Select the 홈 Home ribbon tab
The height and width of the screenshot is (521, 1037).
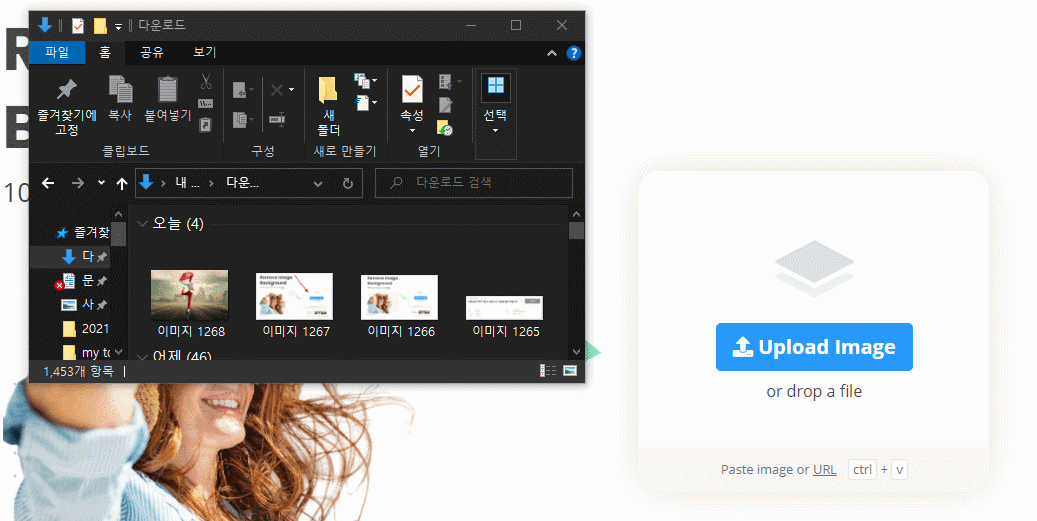pos(105,52)
